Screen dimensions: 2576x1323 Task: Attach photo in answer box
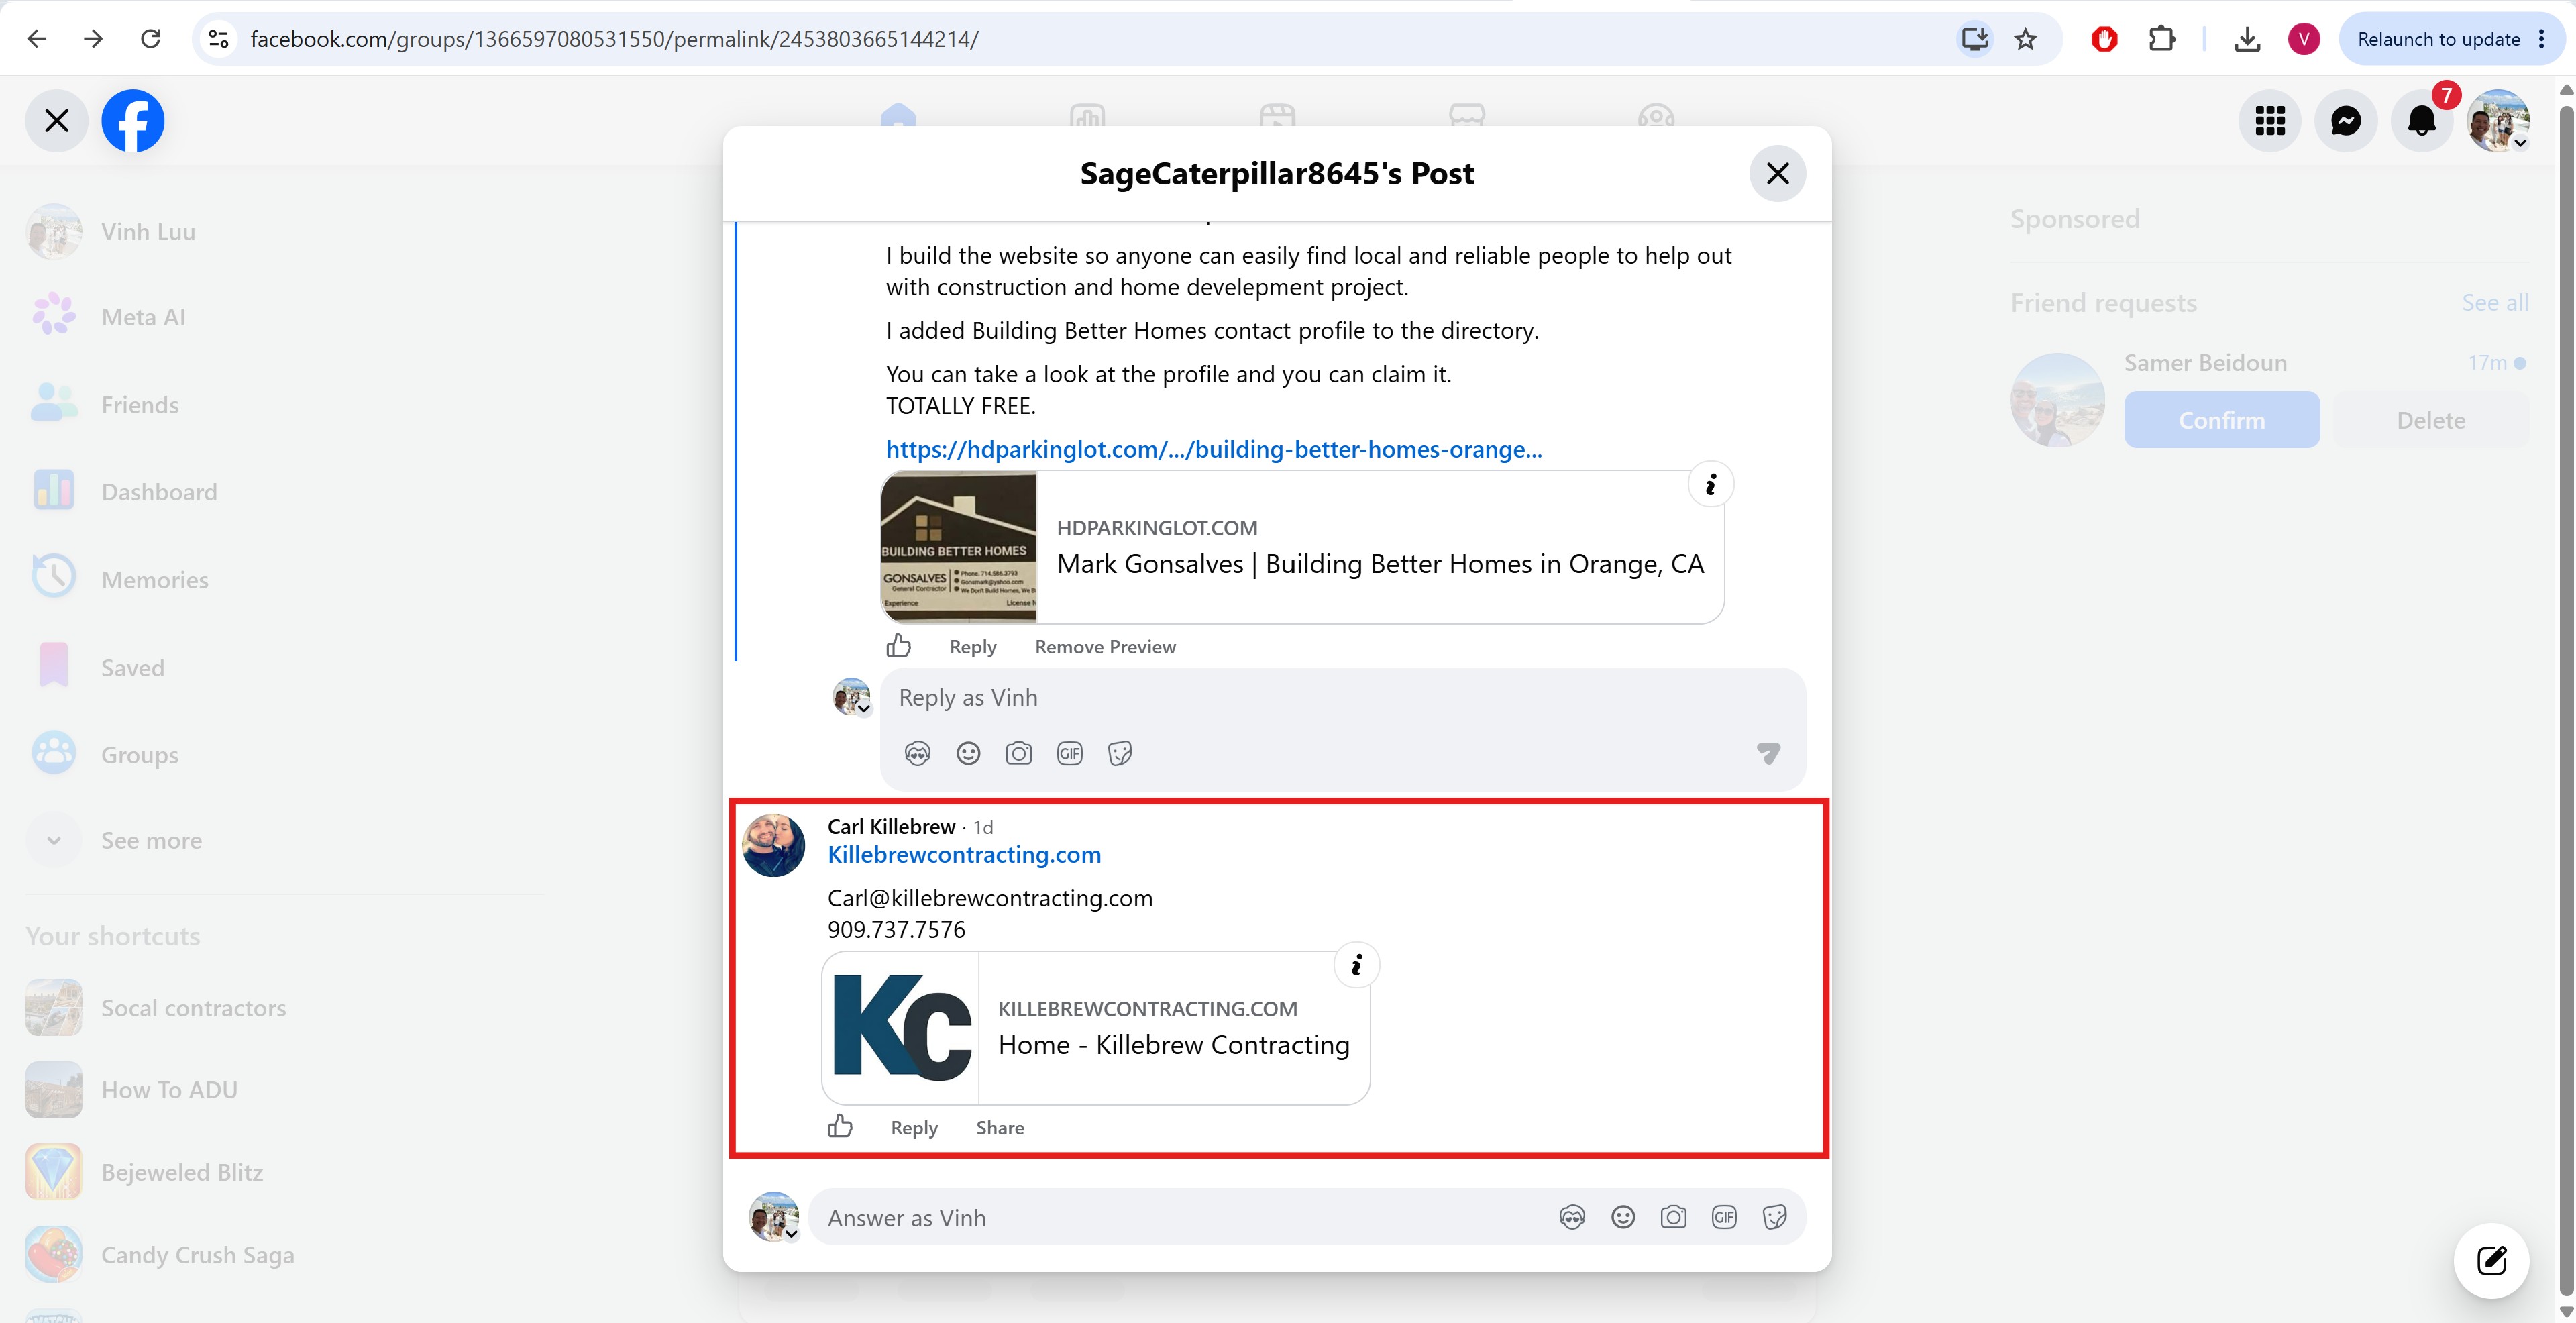(x=1673, y=1217)
